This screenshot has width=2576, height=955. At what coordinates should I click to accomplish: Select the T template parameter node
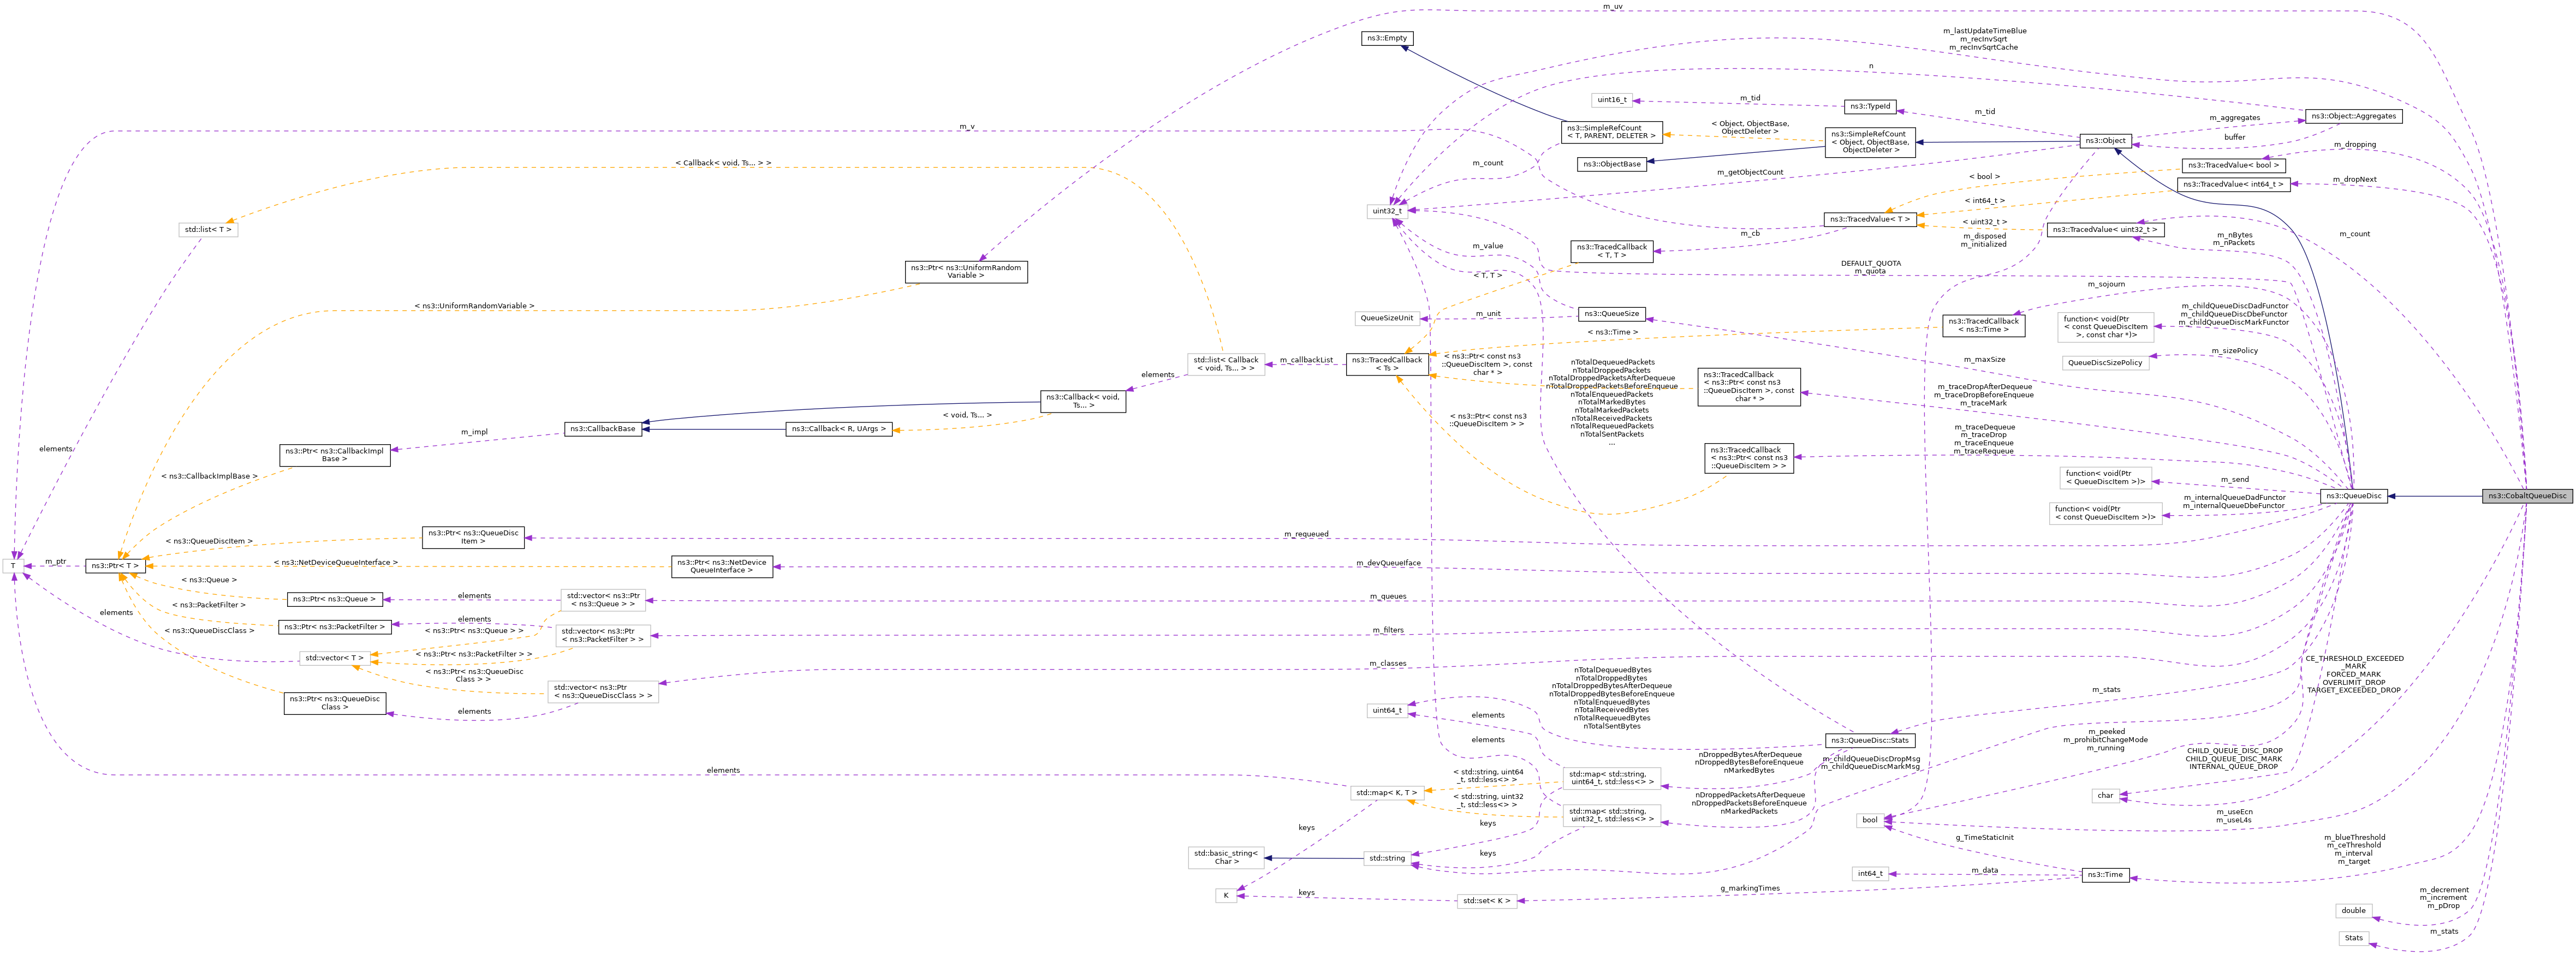[13, 566]
